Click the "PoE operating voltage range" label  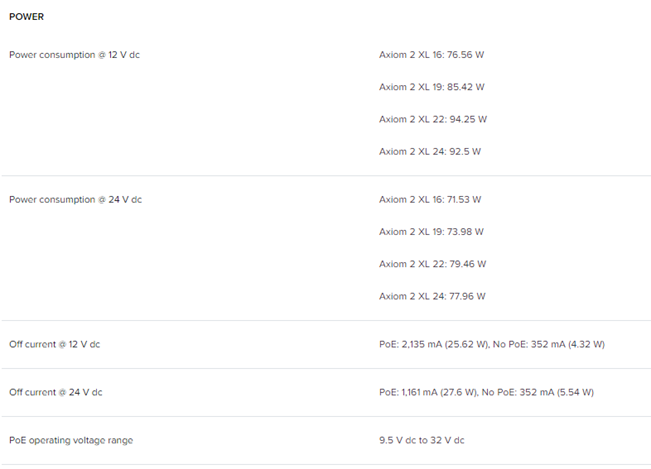click(71, 440)
